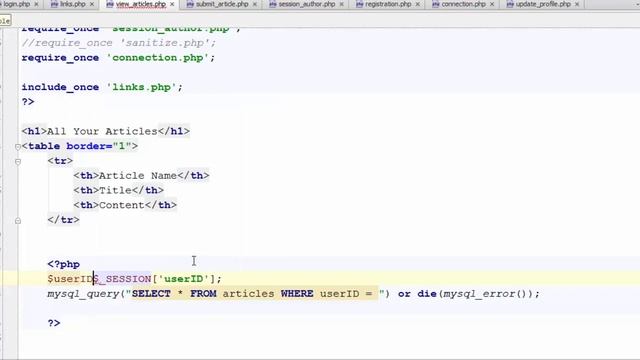
Task: Close the connection.php tab
Action: click(x=492, y=4)
